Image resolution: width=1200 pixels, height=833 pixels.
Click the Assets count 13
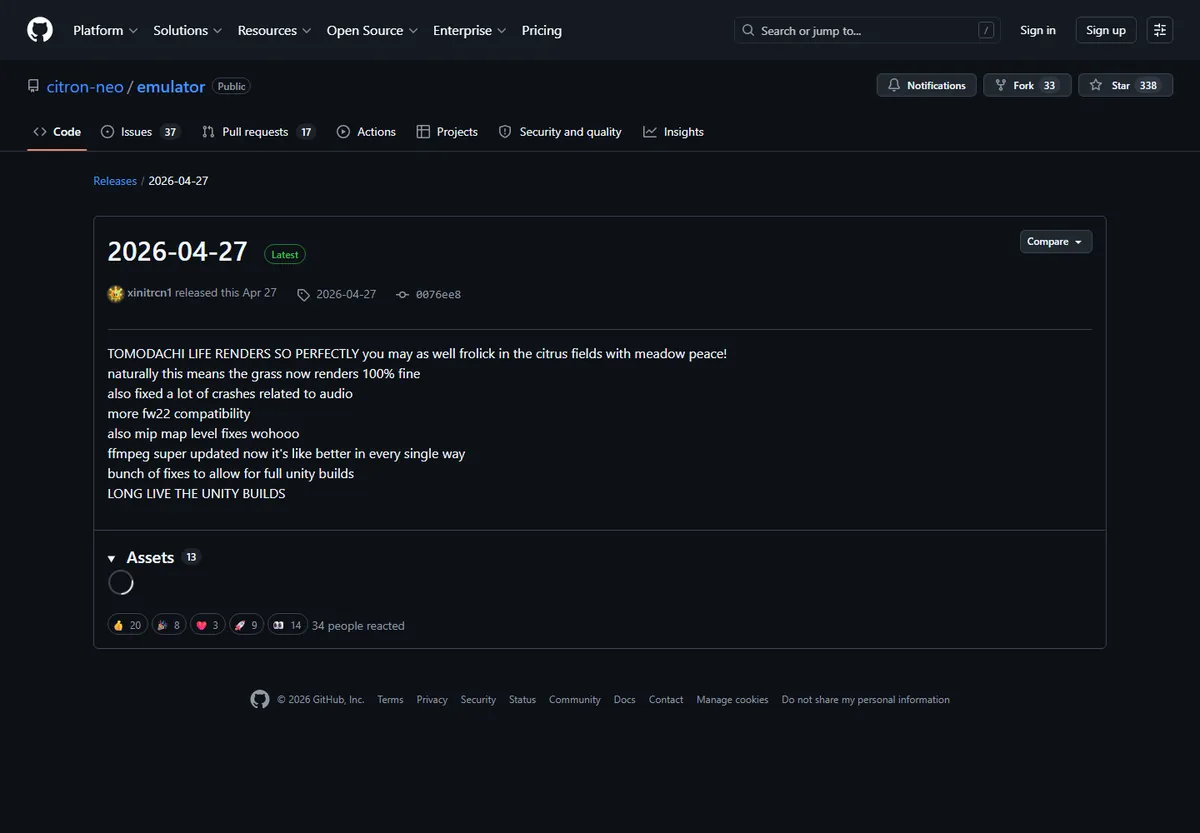coord(191,557)
